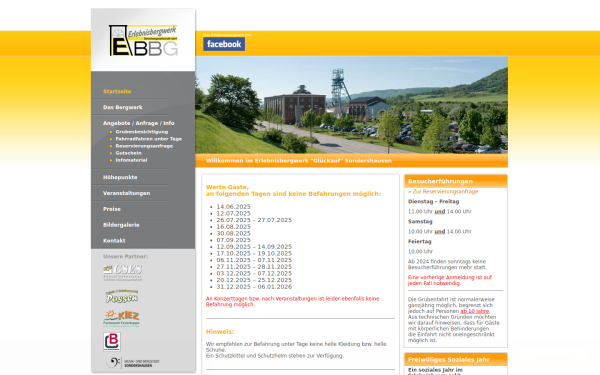Open the Facebook page button
This screenshot has width=600, height=375.
click(x=224, y=44)
